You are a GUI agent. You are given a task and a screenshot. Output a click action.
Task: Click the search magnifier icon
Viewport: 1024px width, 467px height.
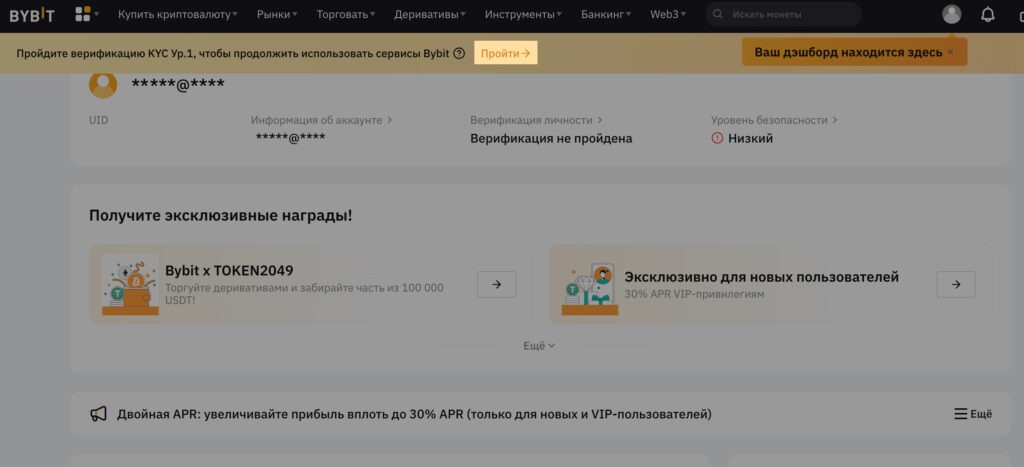718,14
